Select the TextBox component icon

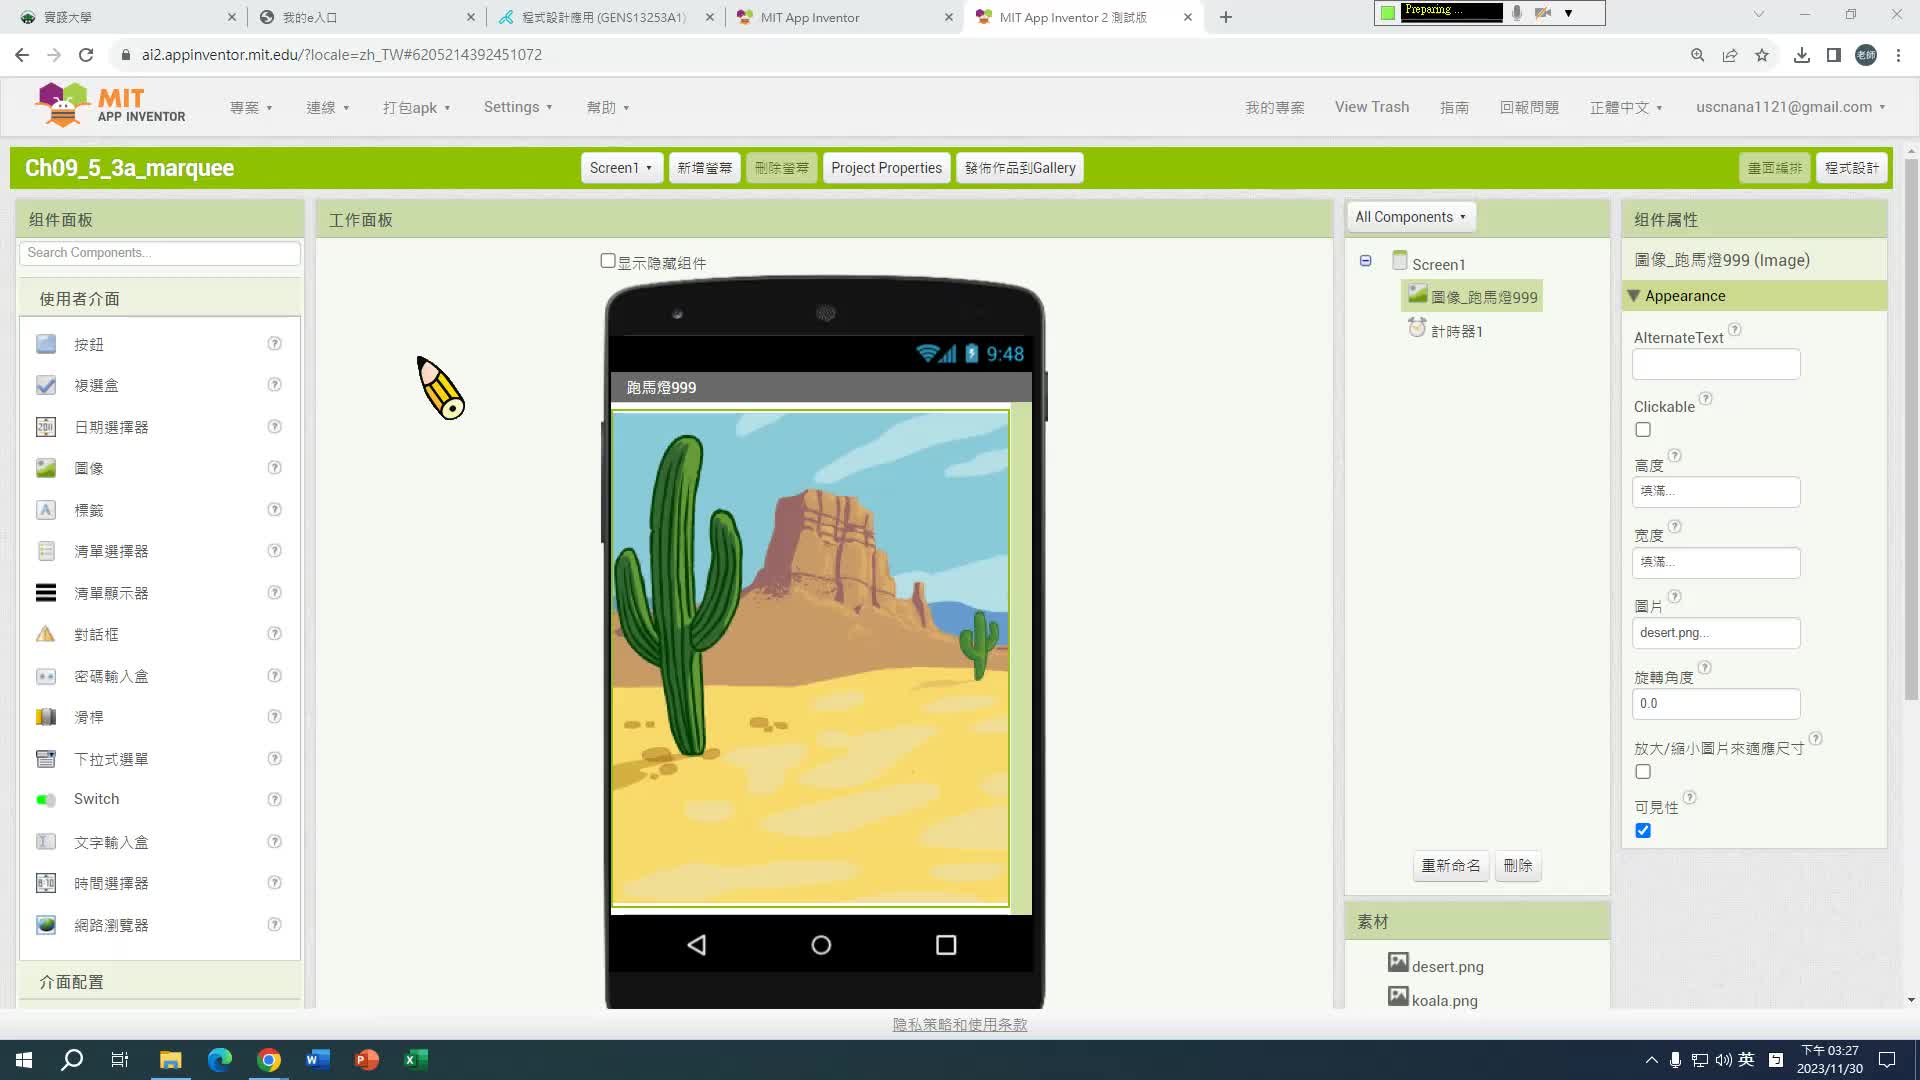pos(46,842)
